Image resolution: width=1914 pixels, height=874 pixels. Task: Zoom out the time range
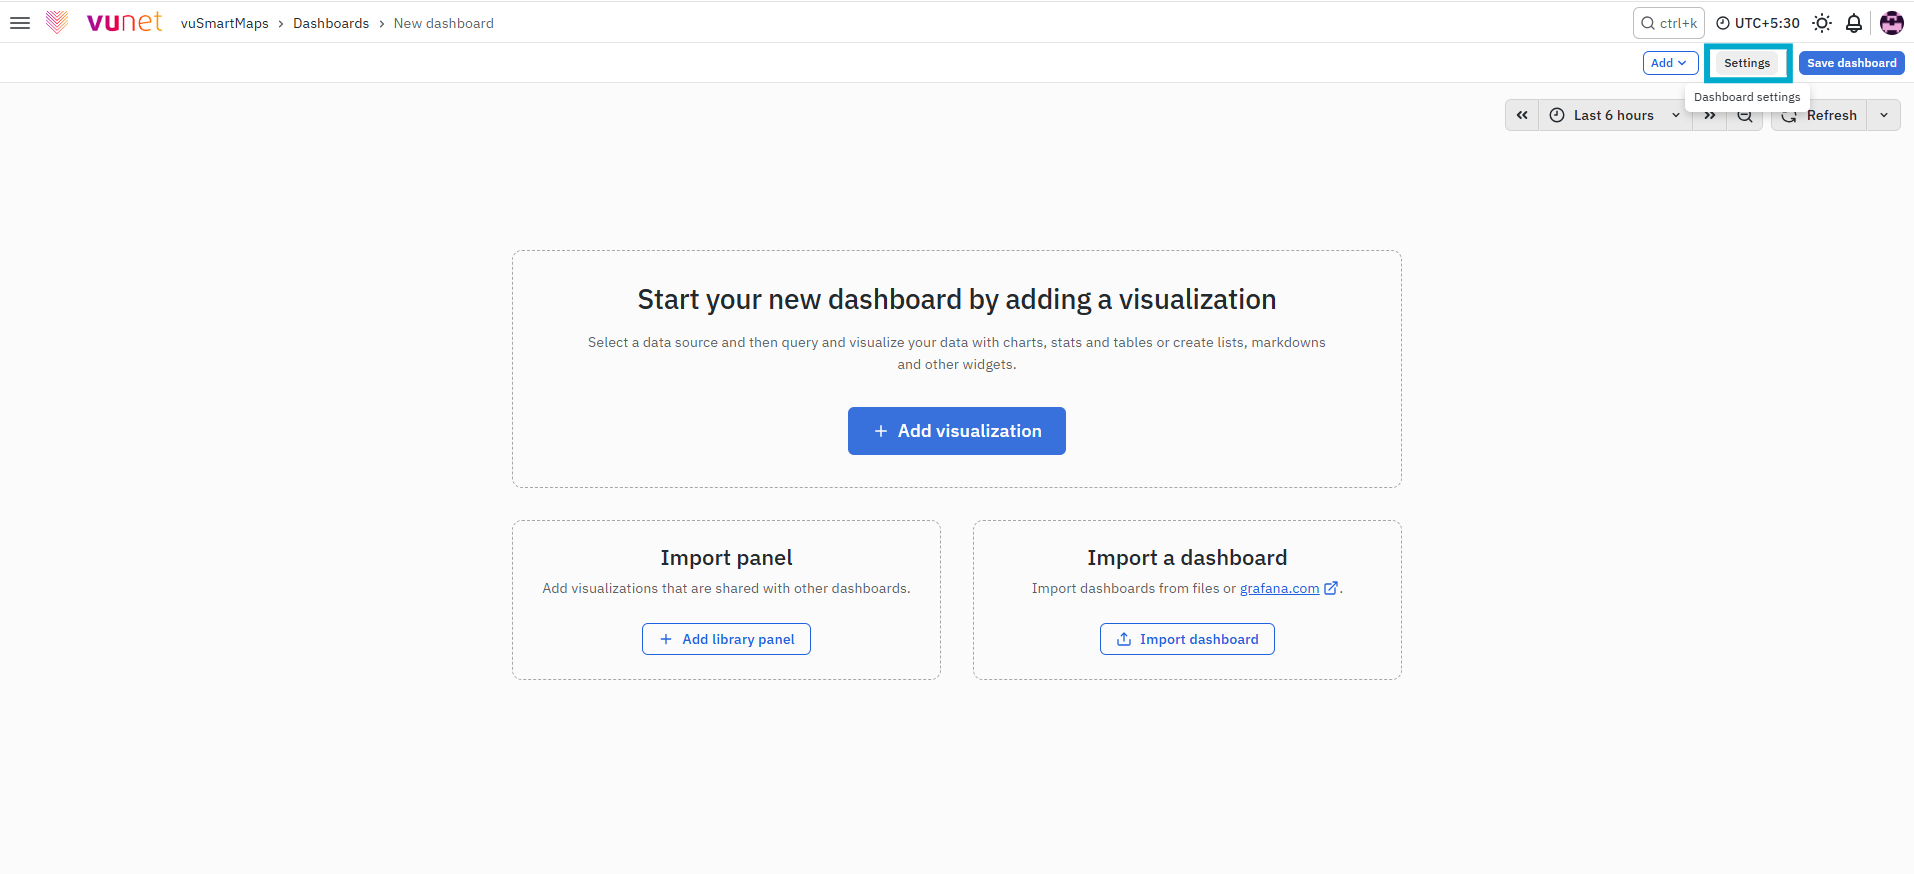(x=1745, y=117)
